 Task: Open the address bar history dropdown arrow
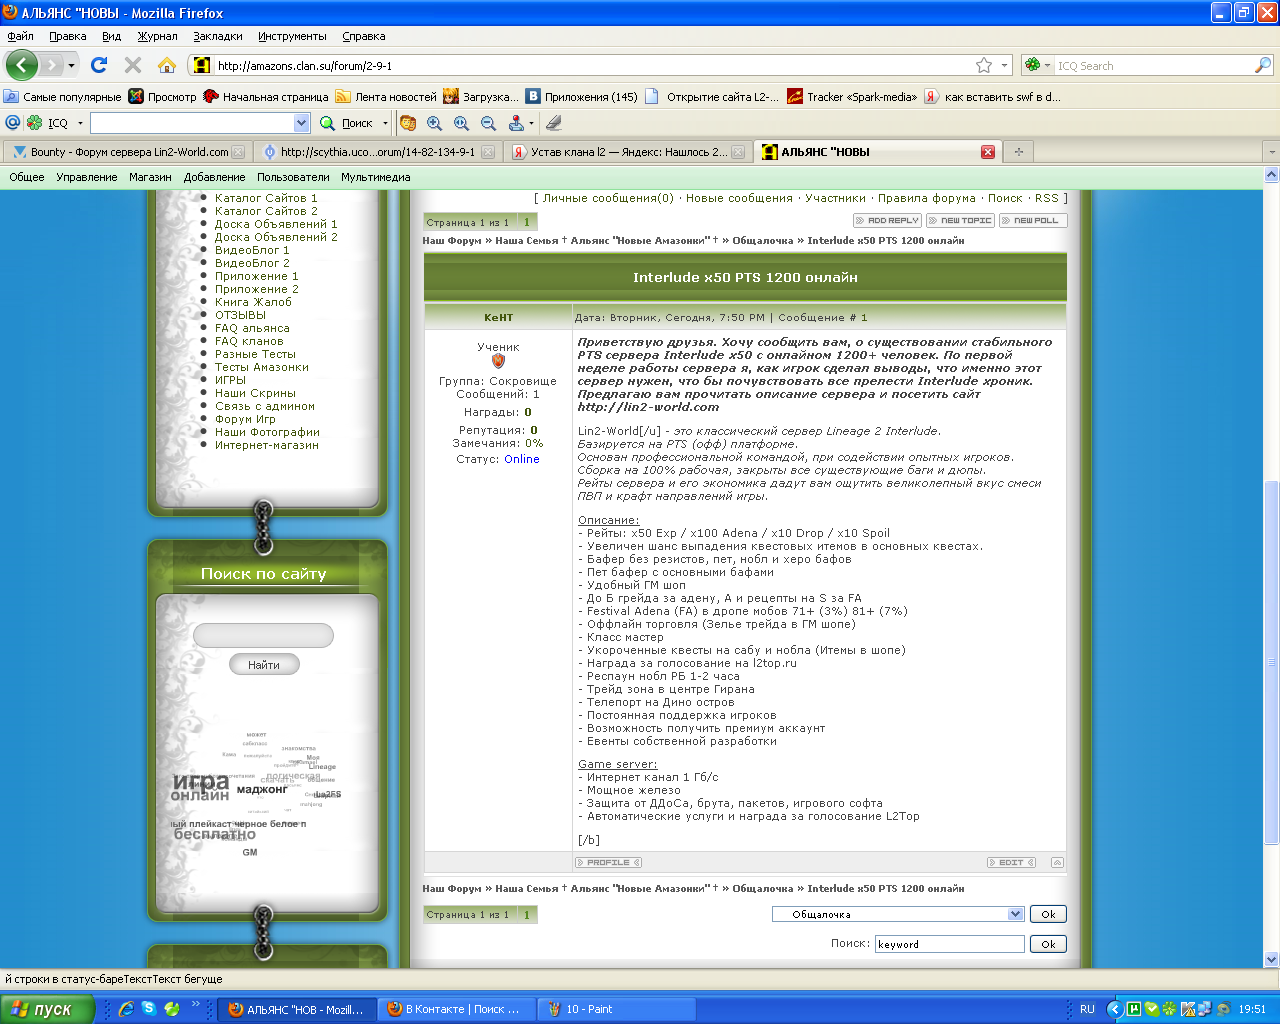[x=1005, y=65]
